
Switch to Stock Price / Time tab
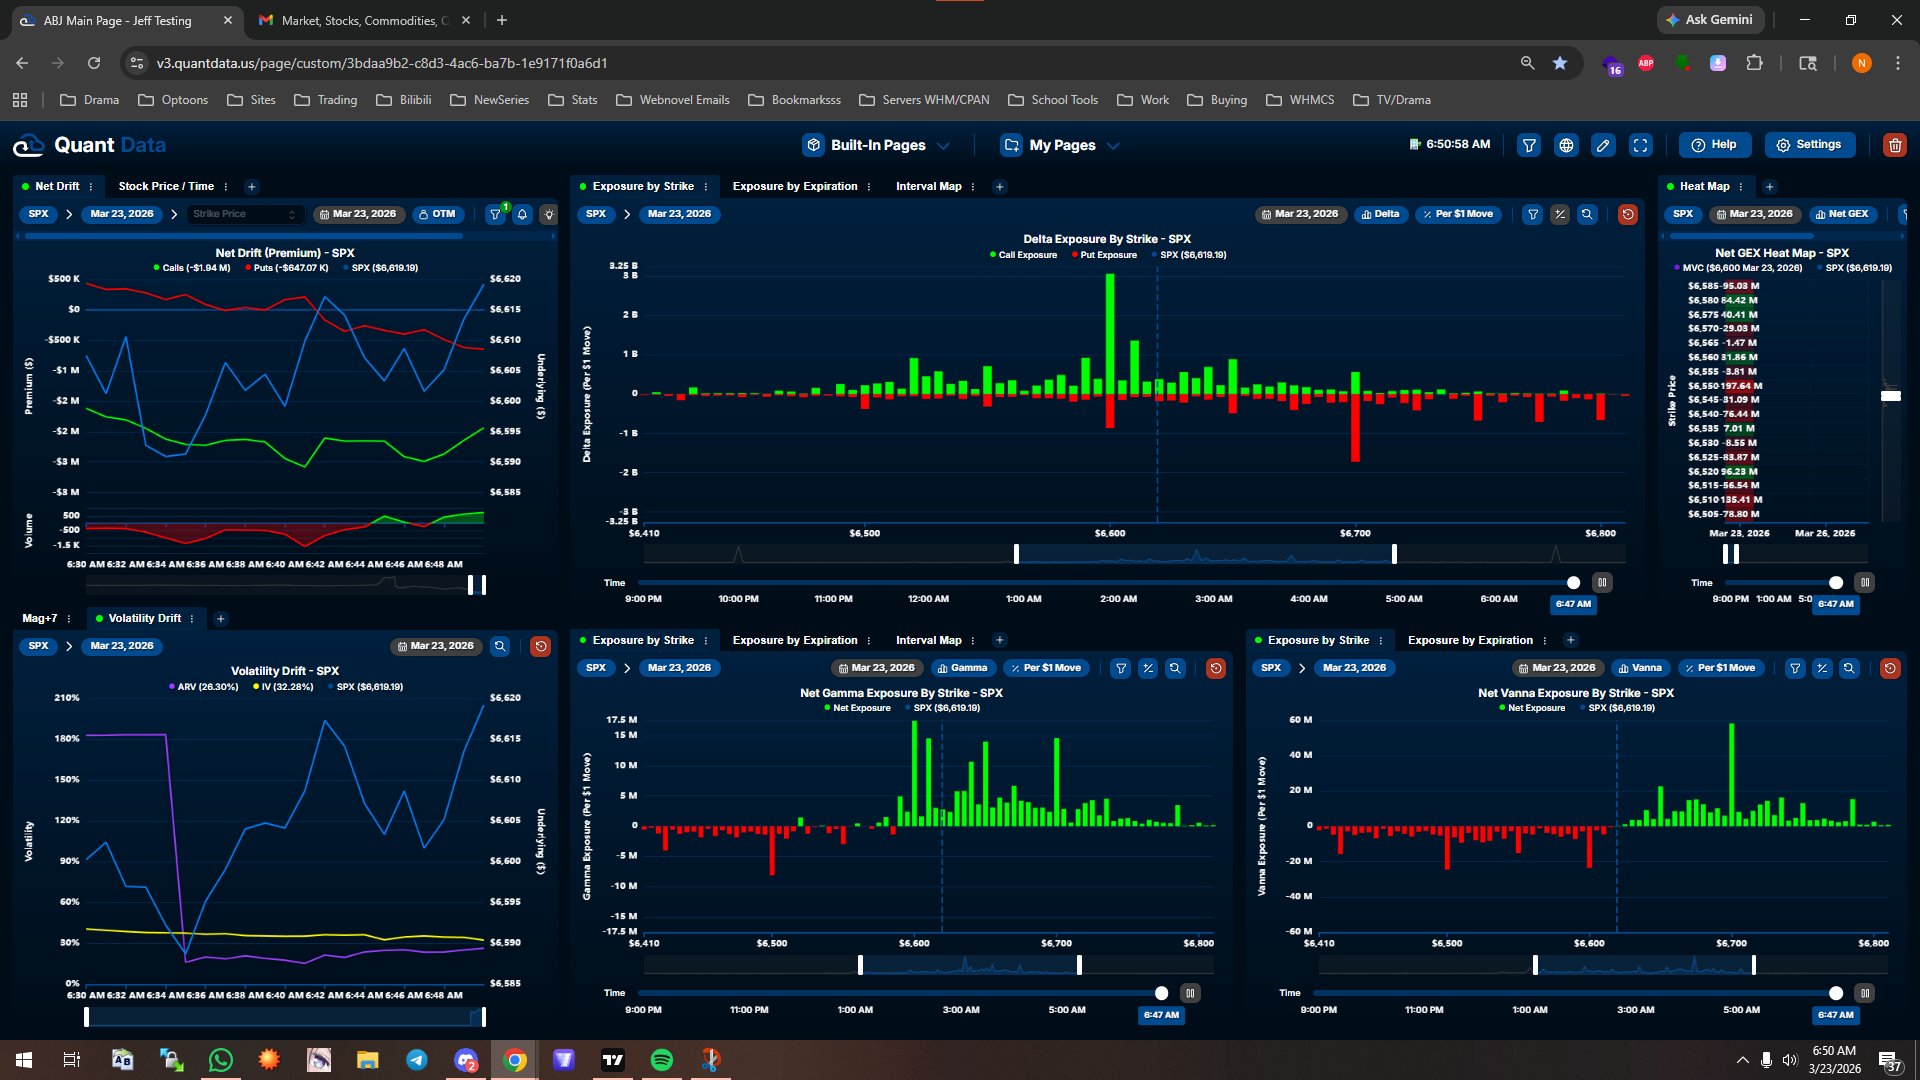click(166, 186)
